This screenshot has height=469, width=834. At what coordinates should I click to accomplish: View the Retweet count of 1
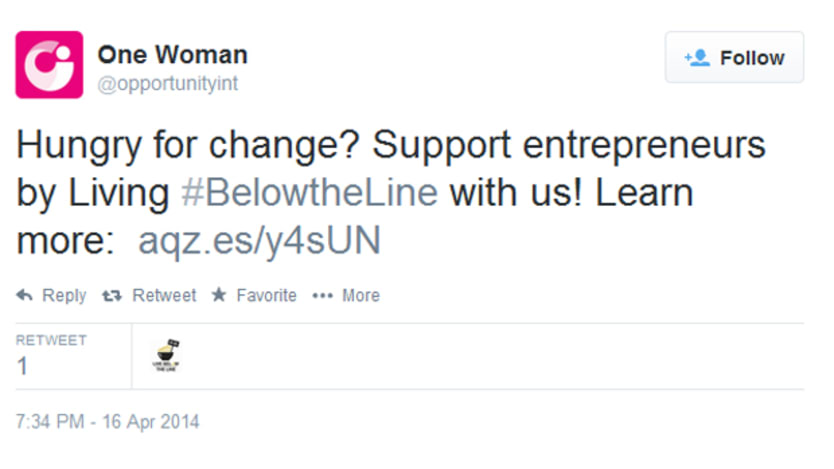[22, 366]
